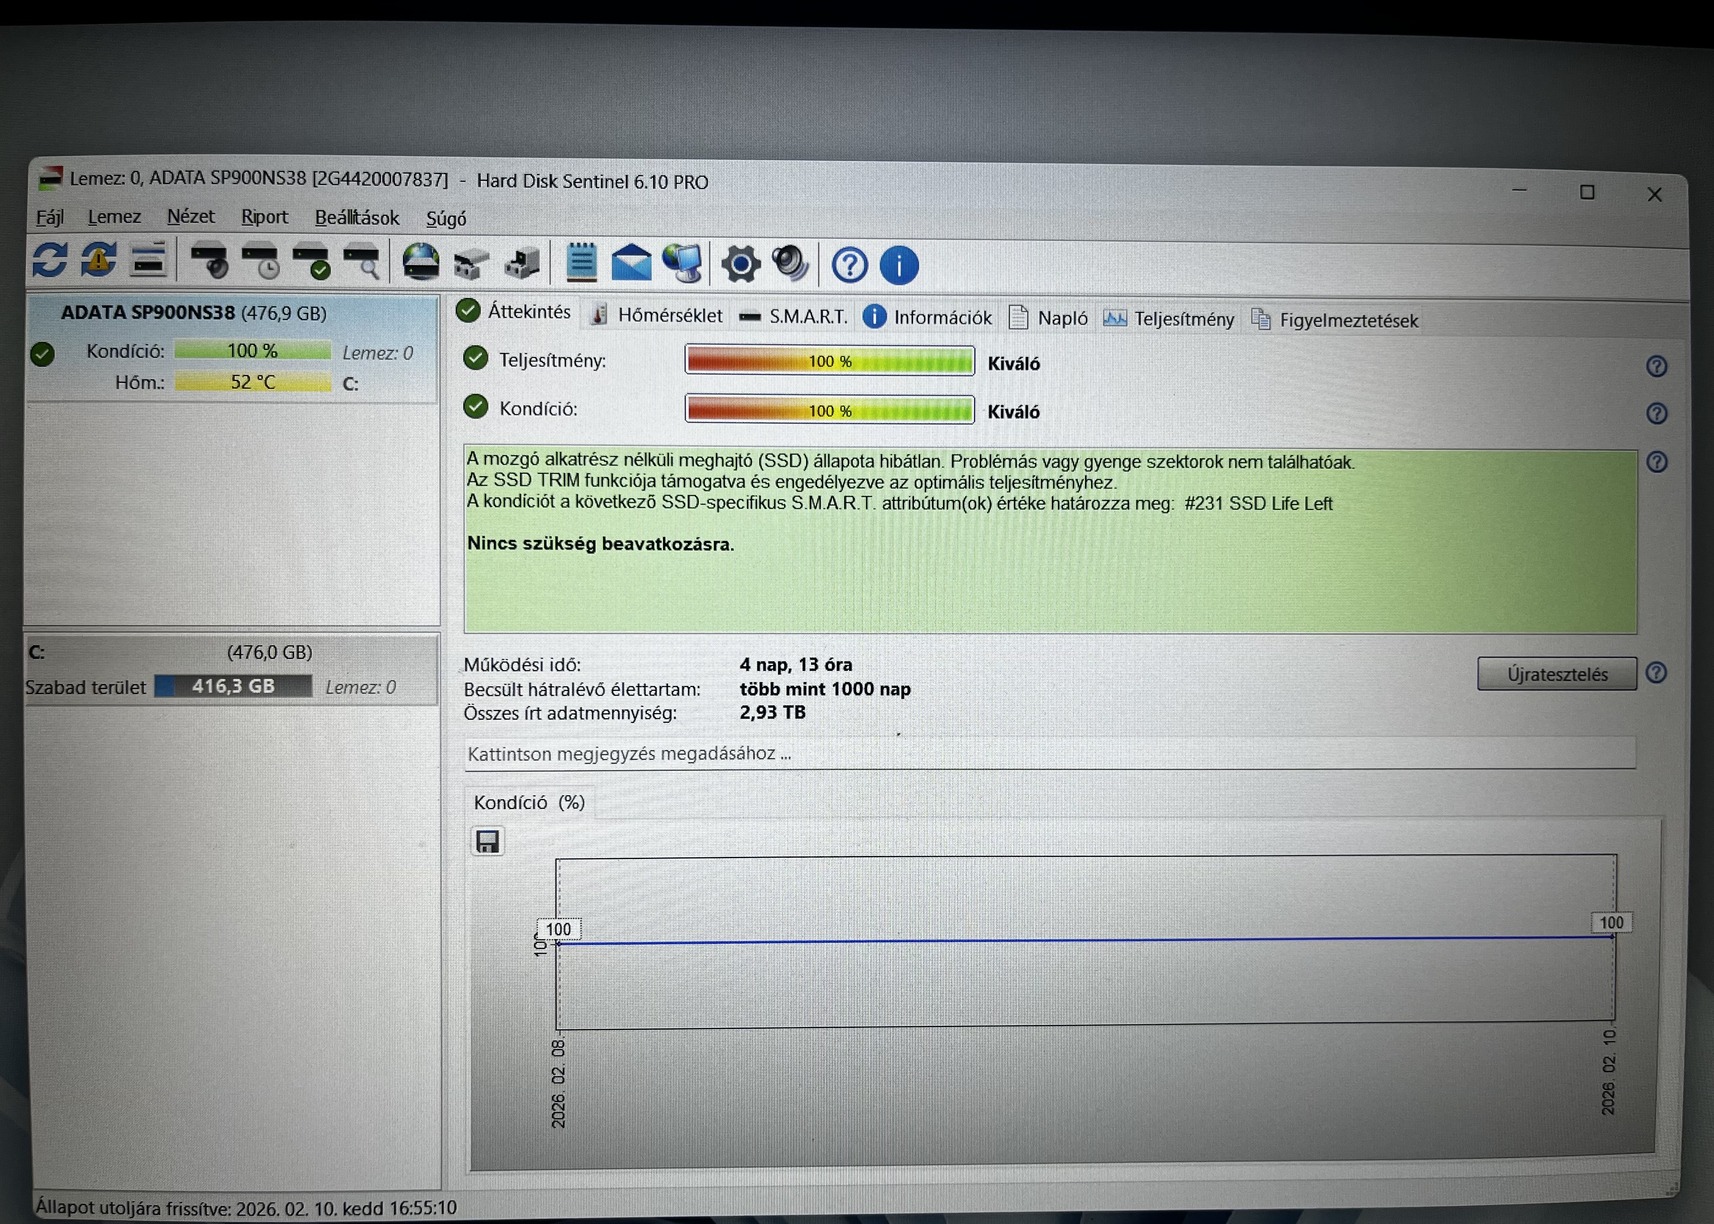
Task: Click the 'Működési idő:' label
Action: point(522,665)
